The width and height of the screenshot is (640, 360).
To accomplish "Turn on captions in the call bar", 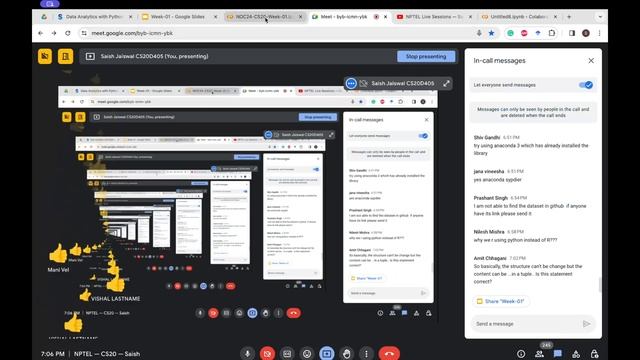I will point(287,353).
